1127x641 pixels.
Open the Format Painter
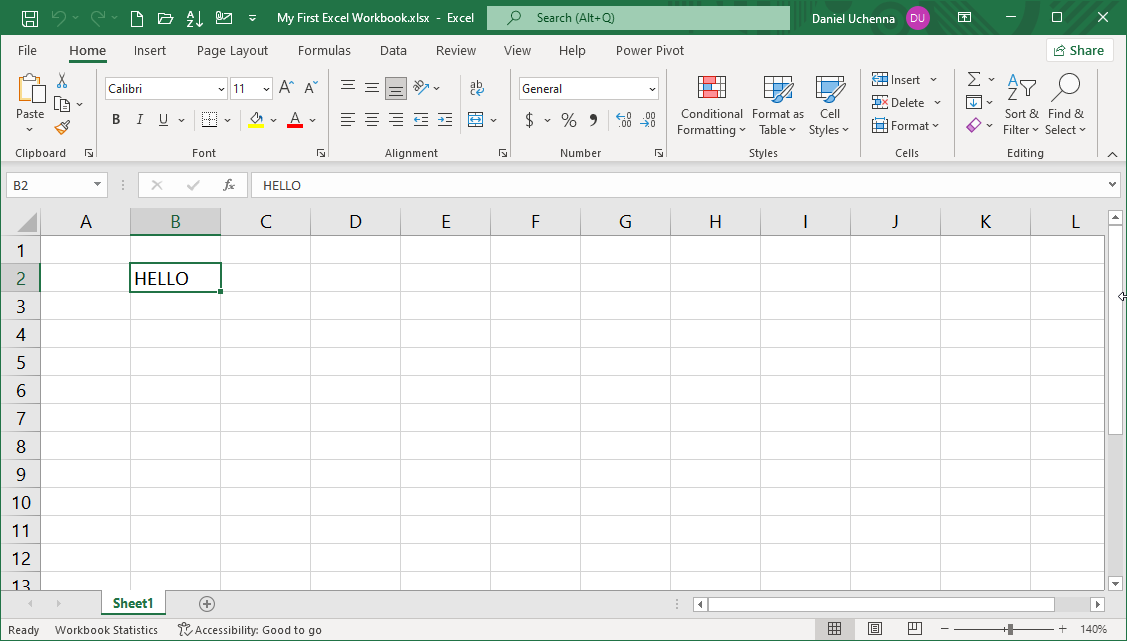(60, 126)
